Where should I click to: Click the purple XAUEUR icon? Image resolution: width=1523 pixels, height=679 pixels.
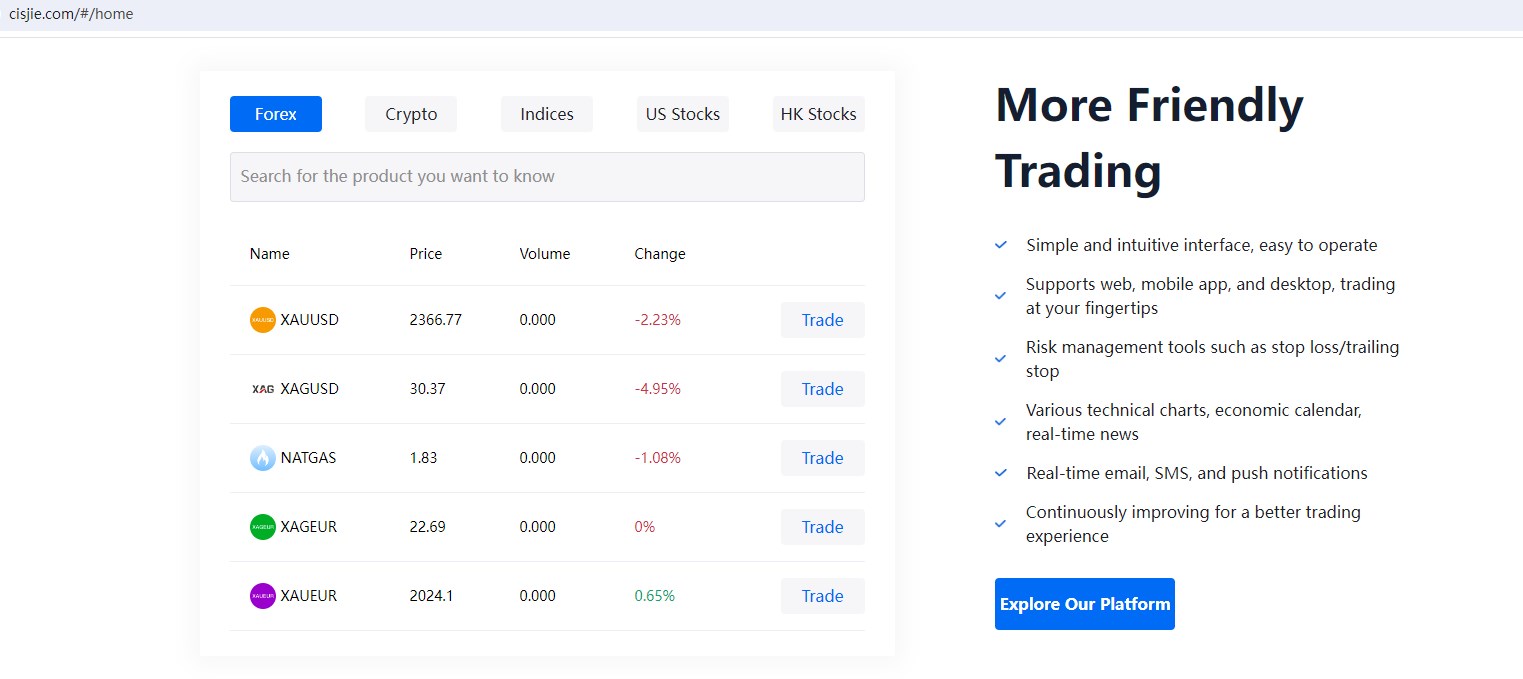[262, 596]
